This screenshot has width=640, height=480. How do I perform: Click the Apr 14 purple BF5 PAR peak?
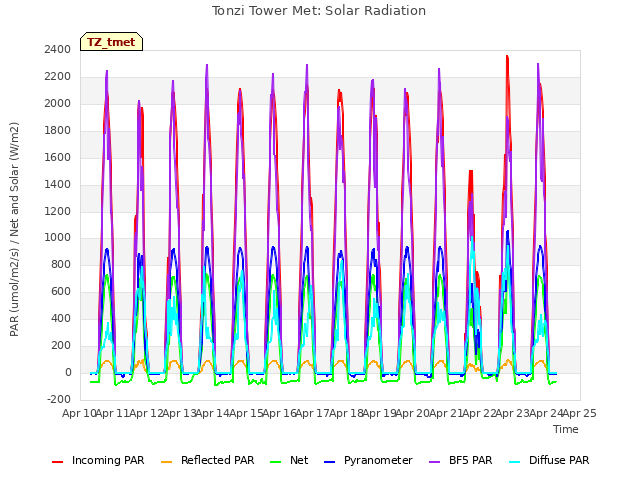207,65
